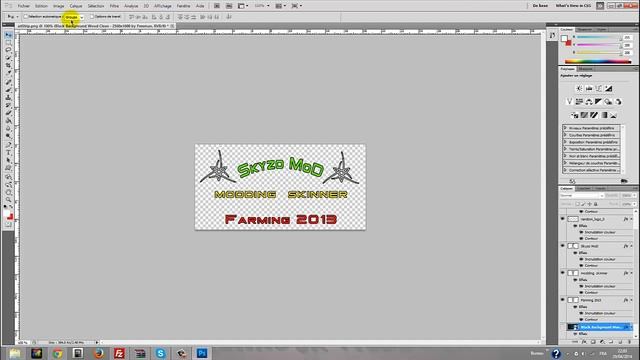Select the Eraser tool
This screenshot has height=360, width=640.
click(x=8, y=113)
